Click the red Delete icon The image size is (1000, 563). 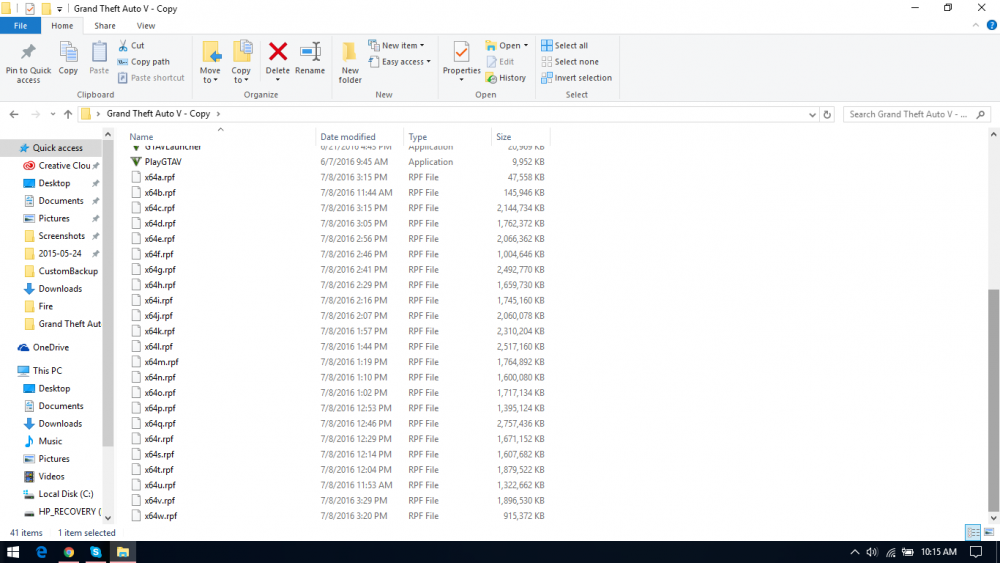[277, 52]
